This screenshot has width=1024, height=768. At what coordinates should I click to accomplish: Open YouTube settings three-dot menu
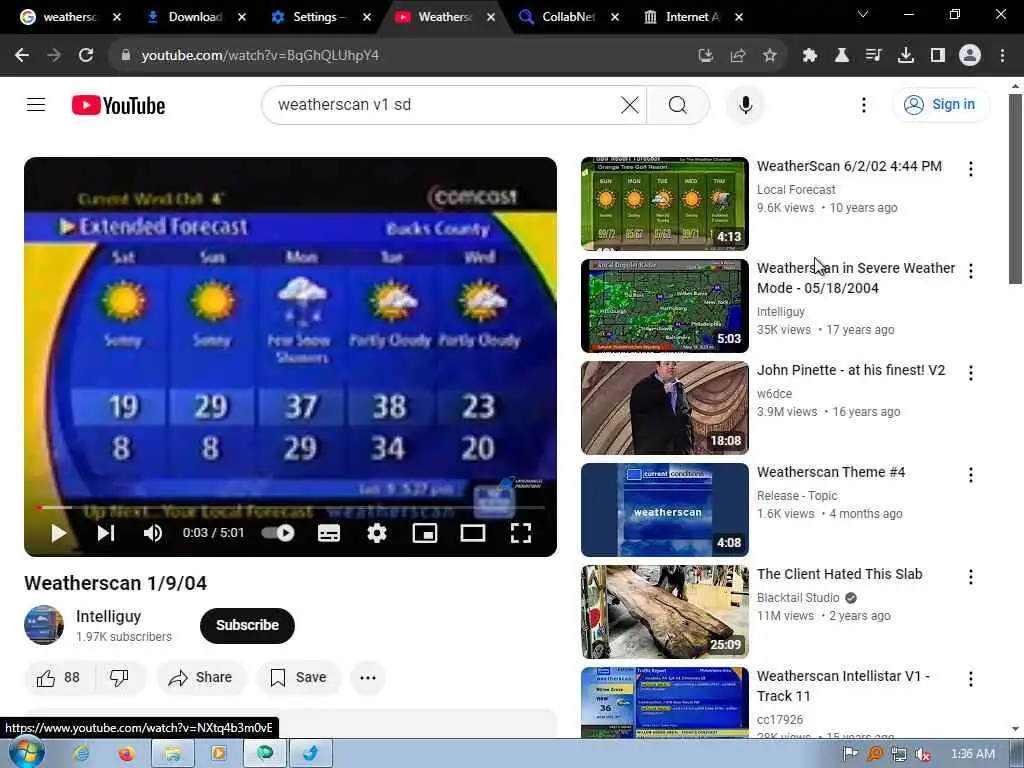coord(863,104)
